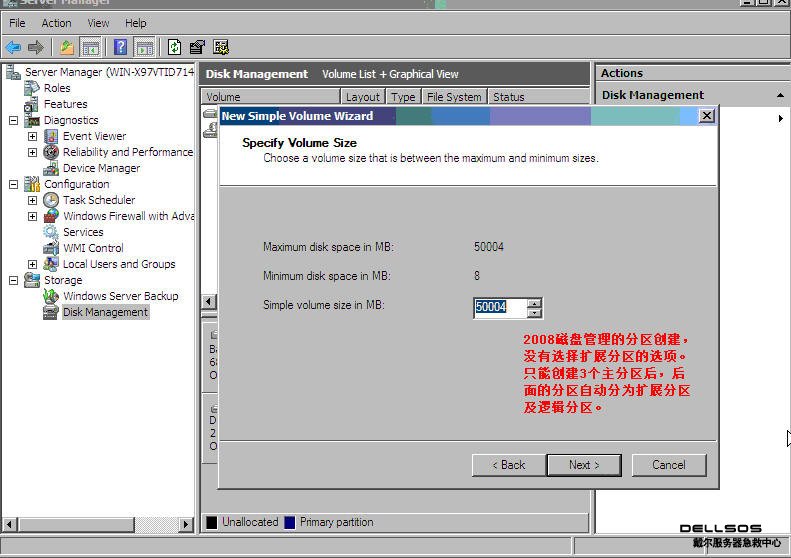Toggle the Show/Hide Console Tree toolbar icon
Screen dimensions: 791x558
[x=91, y=48]
